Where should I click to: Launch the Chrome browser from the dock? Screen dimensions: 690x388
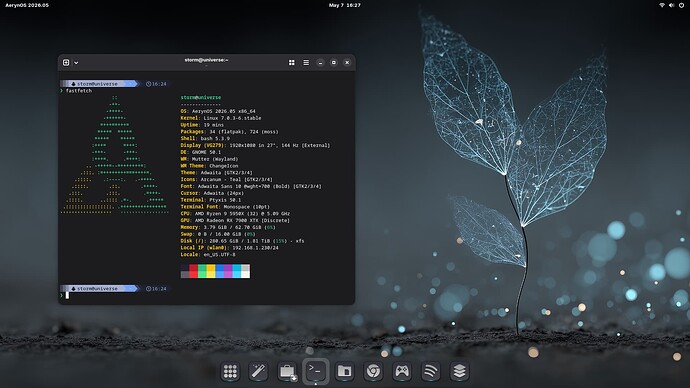click(x=373, y=372)
